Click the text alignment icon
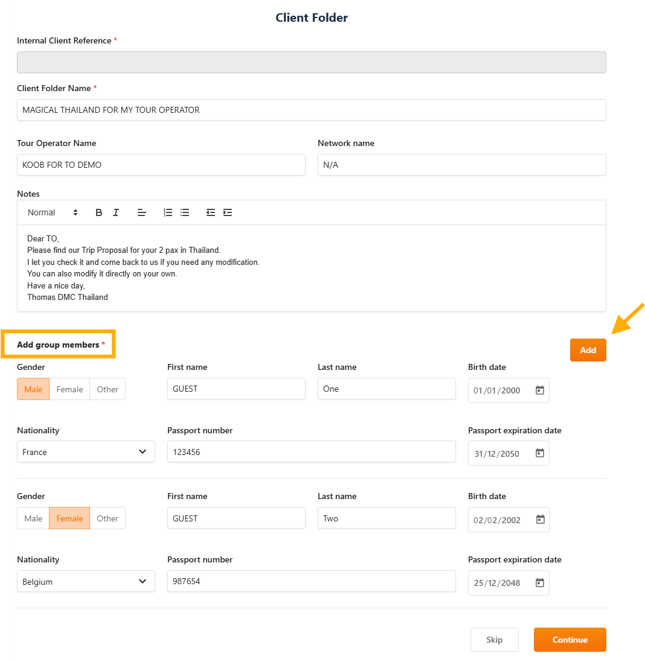Screen dimensions: 645x662 142,213
